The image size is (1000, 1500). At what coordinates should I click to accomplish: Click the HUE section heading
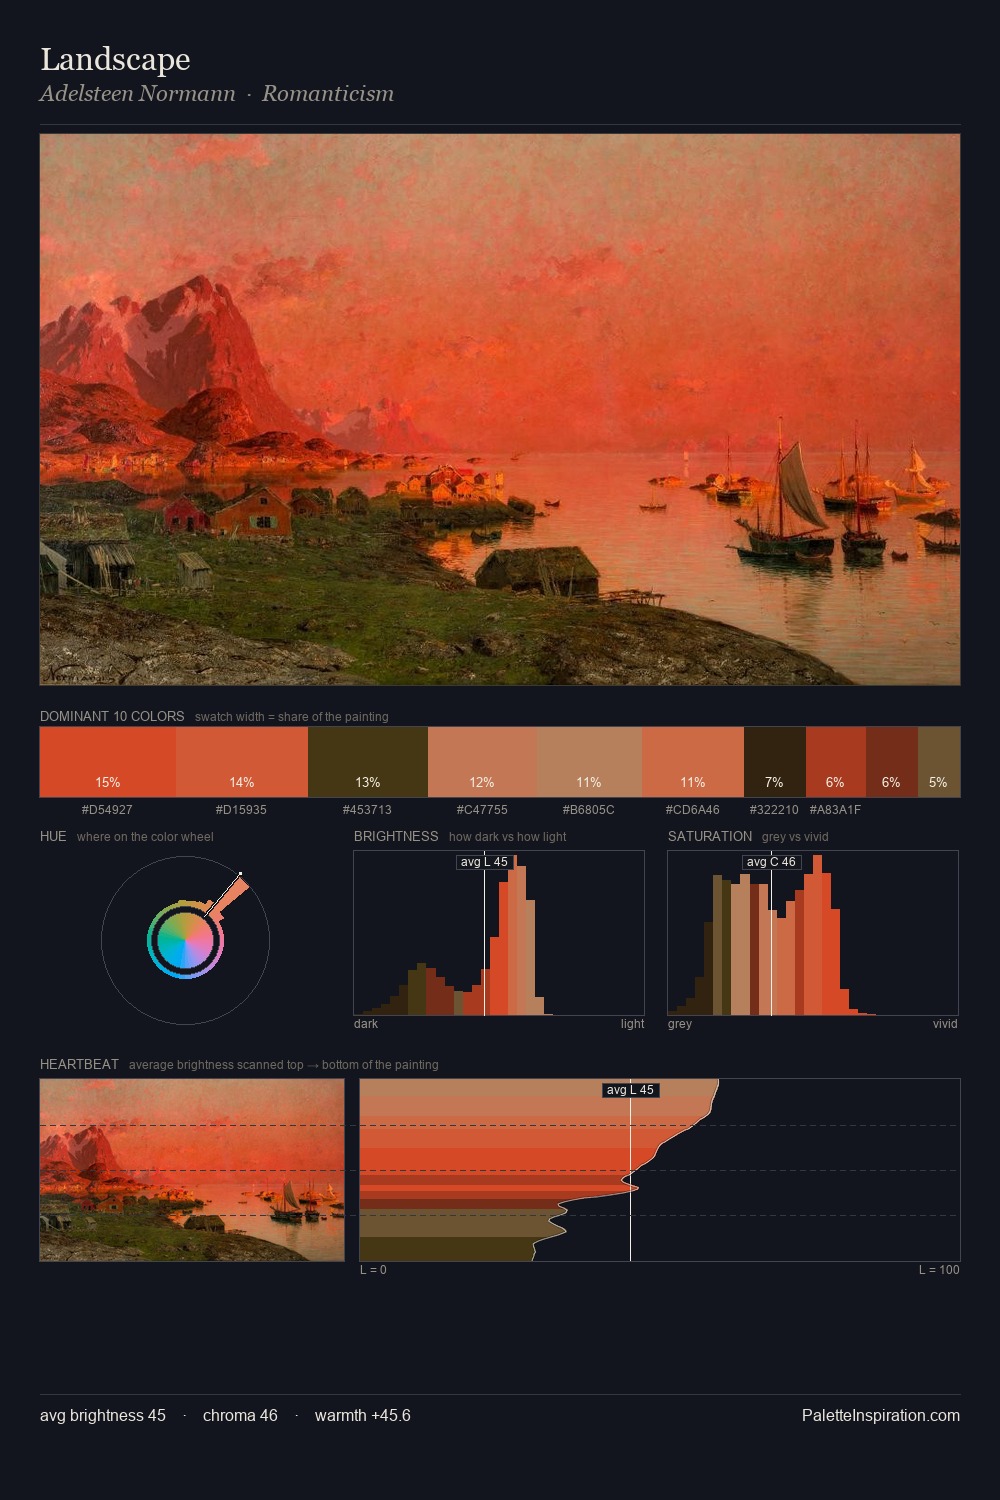[53, 836]
